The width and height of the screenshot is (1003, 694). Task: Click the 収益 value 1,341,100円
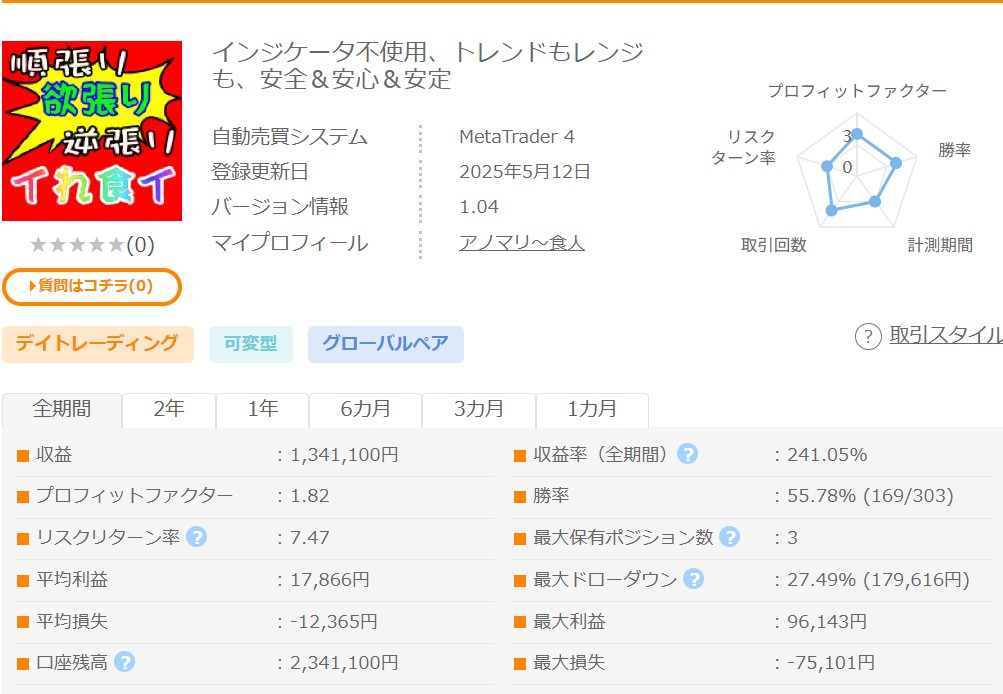pos(344,455)
